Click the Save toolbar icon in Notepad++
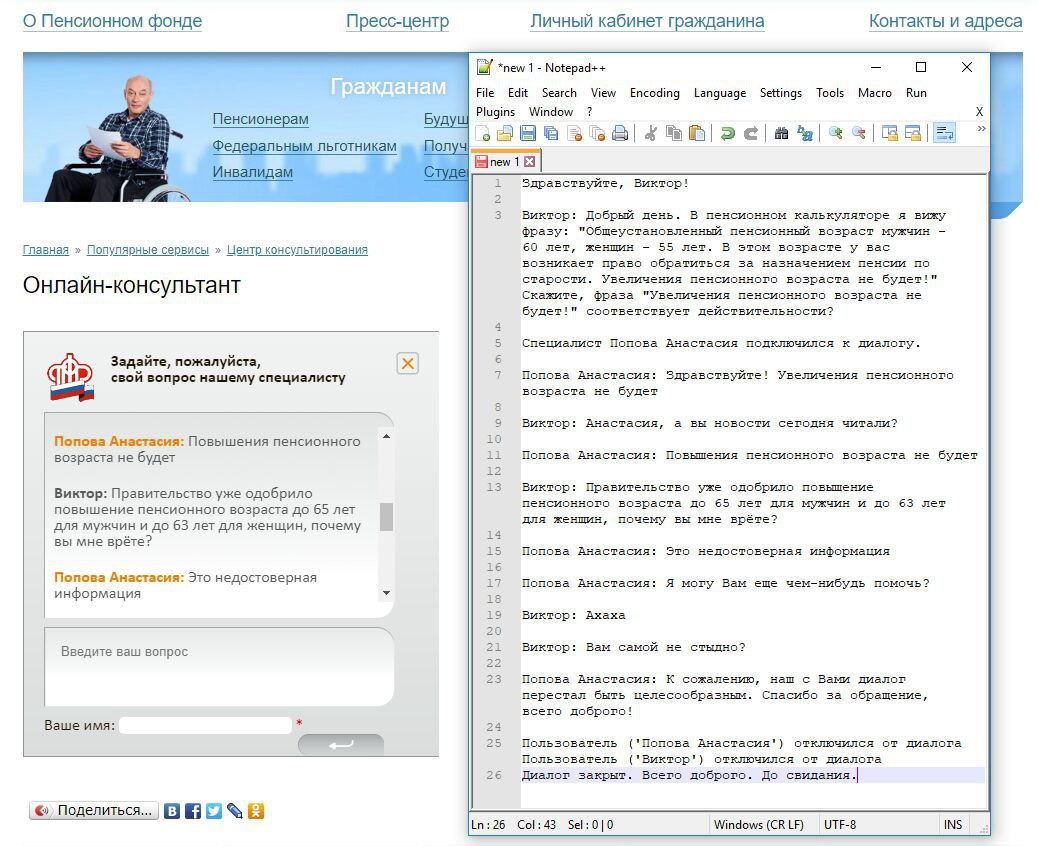This screenshot has height=846, width=1037. pos(528,134)
